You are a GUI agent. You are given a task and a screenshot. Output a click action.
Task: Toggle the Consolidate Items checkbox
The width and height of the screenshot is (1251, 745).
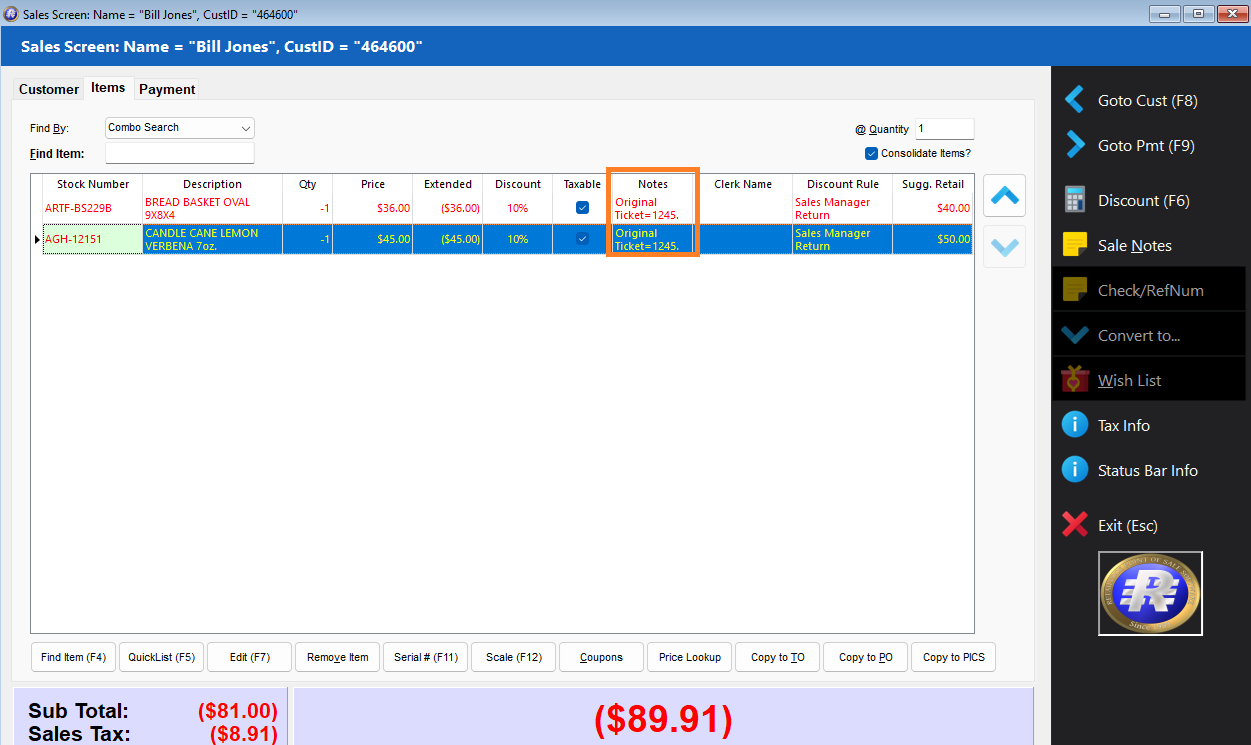[871, 153]
